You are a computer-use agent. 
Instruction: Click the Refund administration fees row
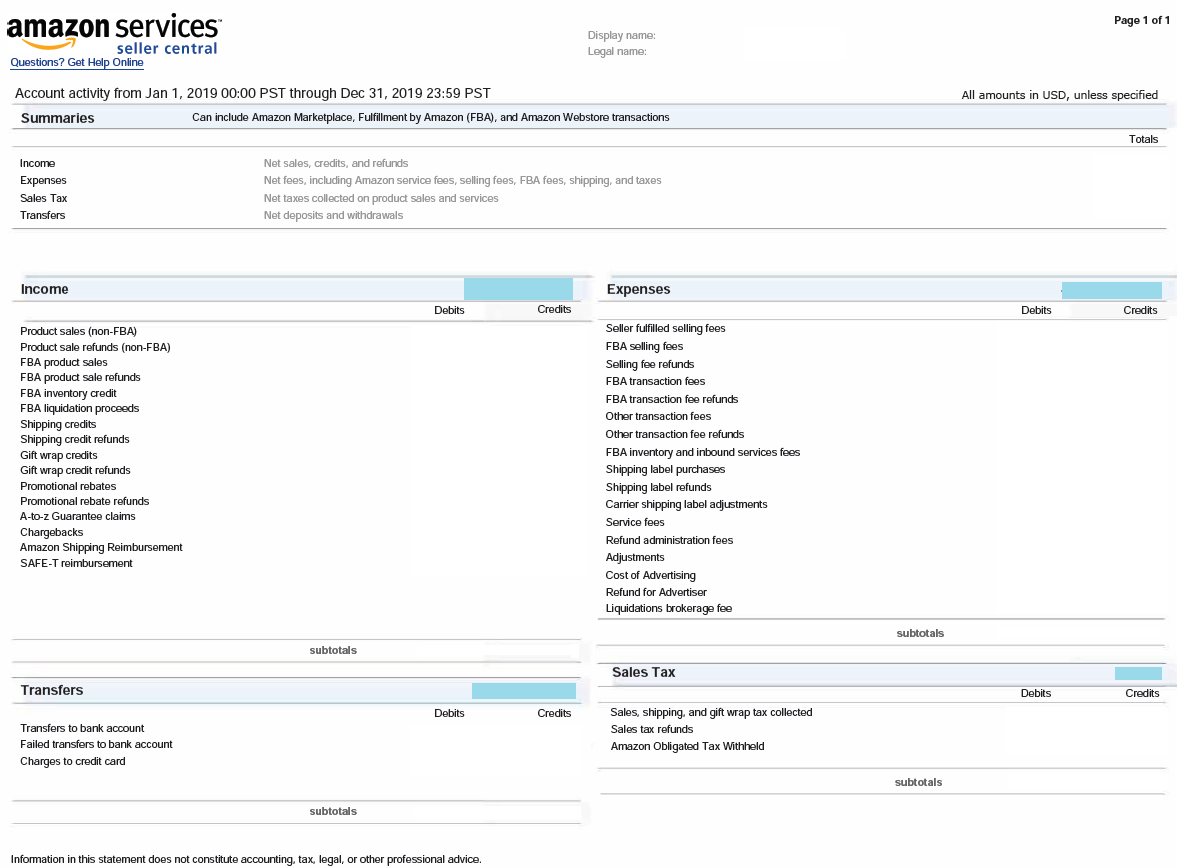click(x=669, y=541)
